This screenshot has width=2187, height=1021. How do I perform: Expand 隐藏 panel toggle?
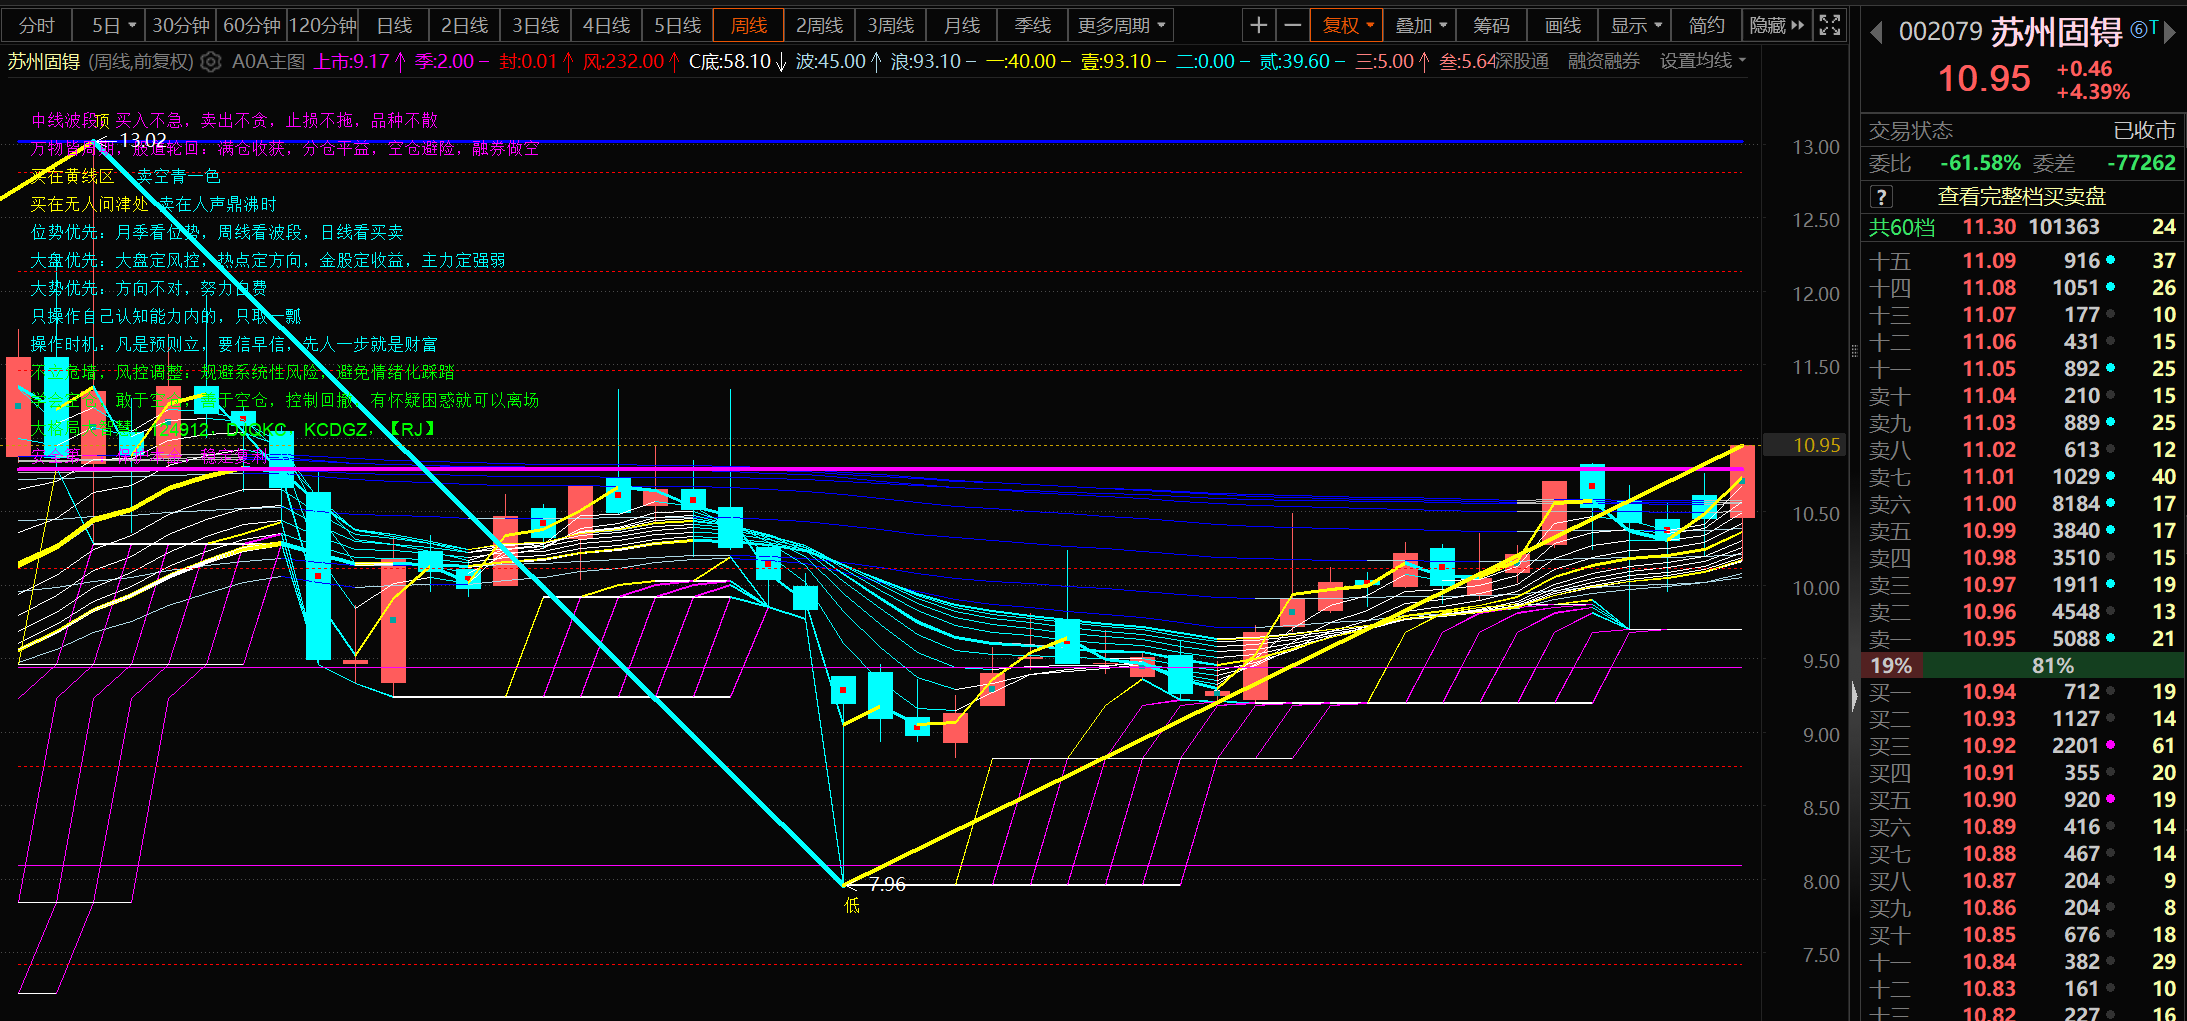(x=1777, y=25)
